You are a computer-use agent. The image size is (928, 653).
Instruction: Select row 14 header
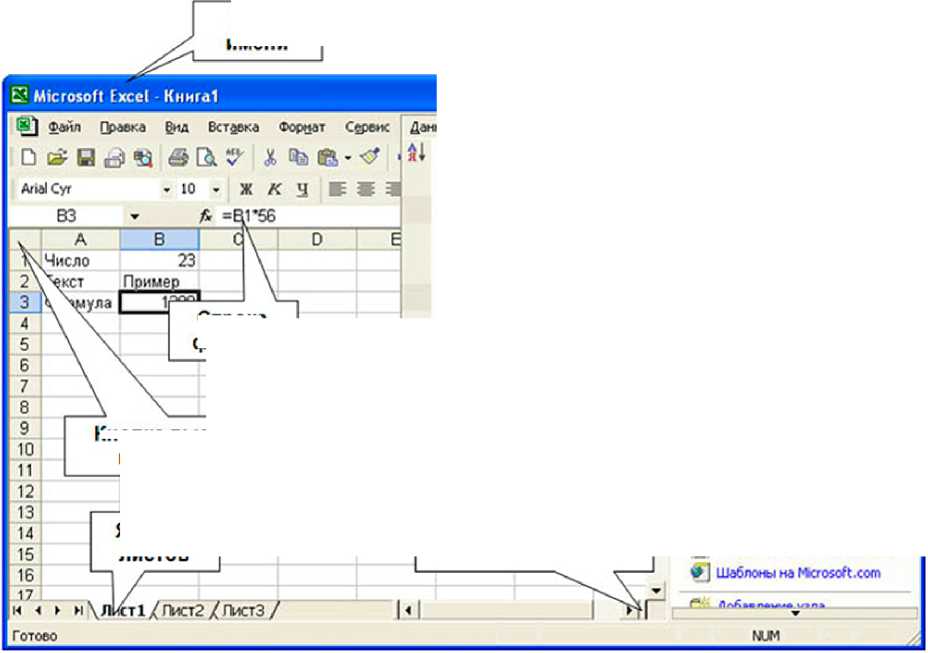(x=25, y=533)
